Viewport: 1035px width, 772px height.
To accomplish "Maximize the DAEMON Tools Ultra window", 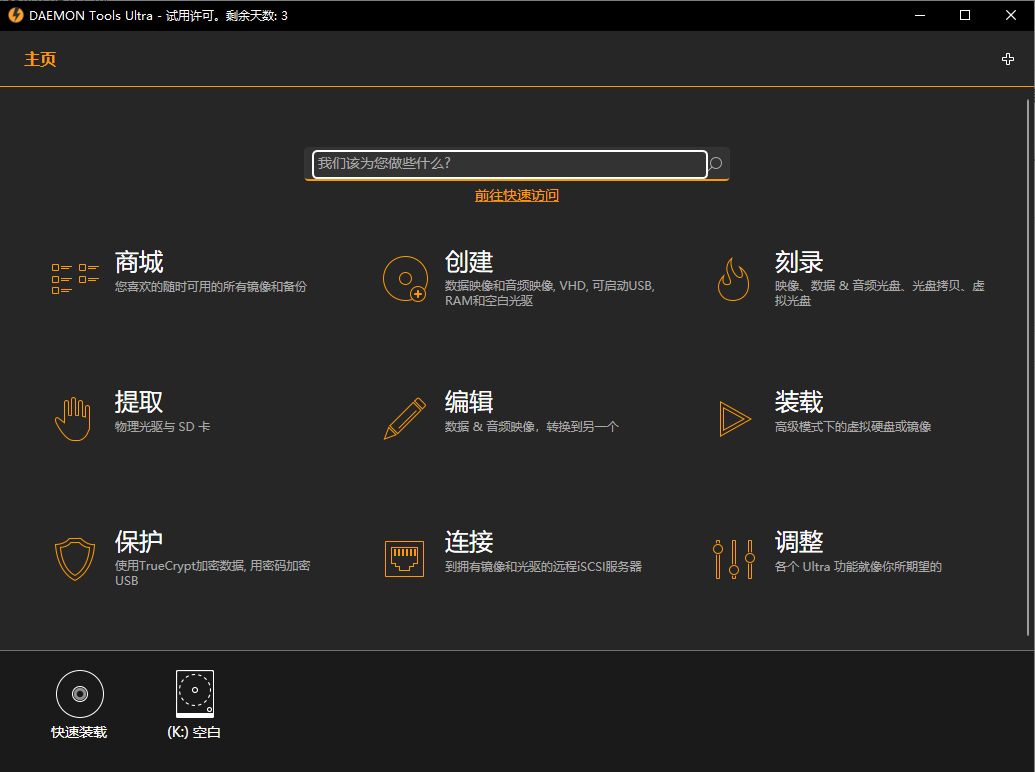I will (x=965, y=15).
